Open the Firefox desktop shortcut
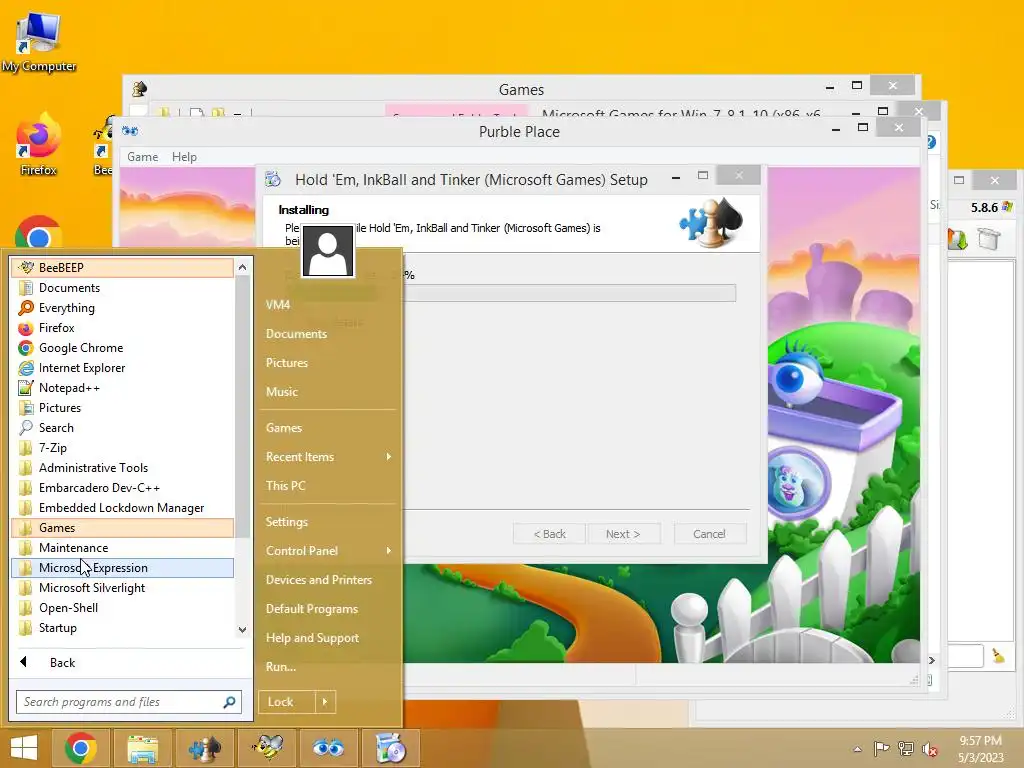The height and width of the screenshot is (768, 1024). (x=39, y=145)
